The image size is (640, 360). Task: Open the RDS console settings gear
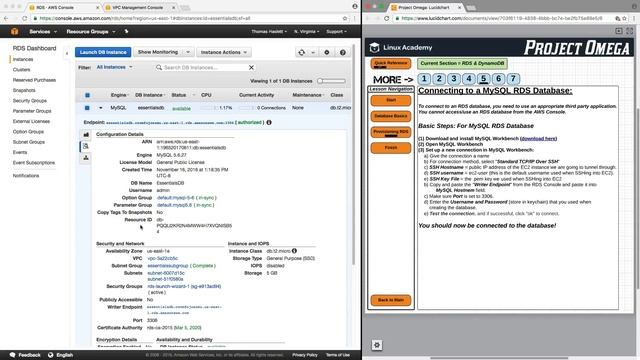point(327,52)
